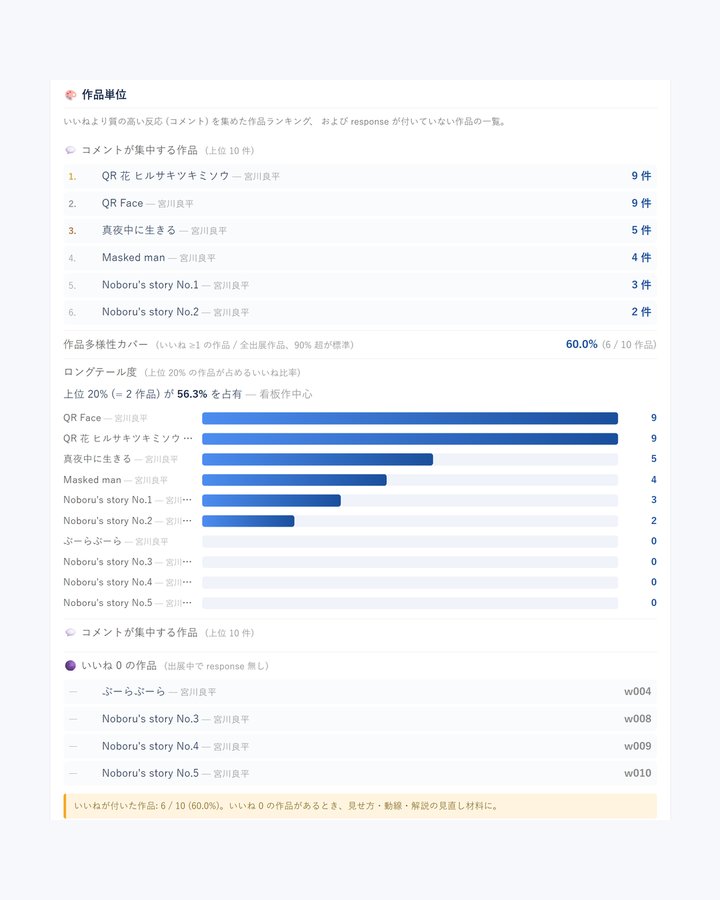
Task: Click the speech bubble icon above the ranking
Action: tap(70, 150)
